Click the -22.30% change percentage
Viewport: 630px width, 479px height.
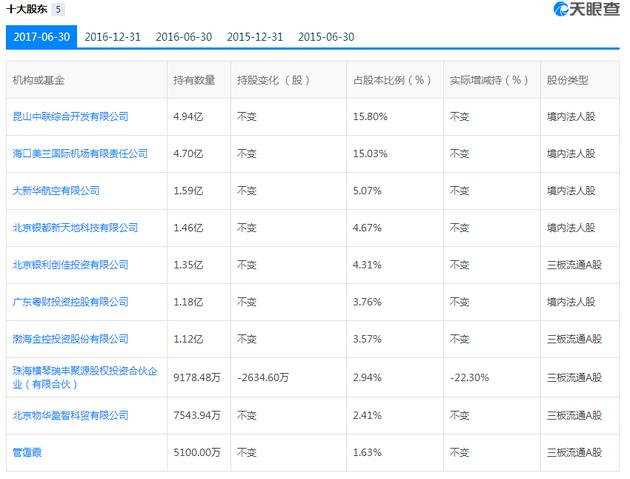coord(469,377)
